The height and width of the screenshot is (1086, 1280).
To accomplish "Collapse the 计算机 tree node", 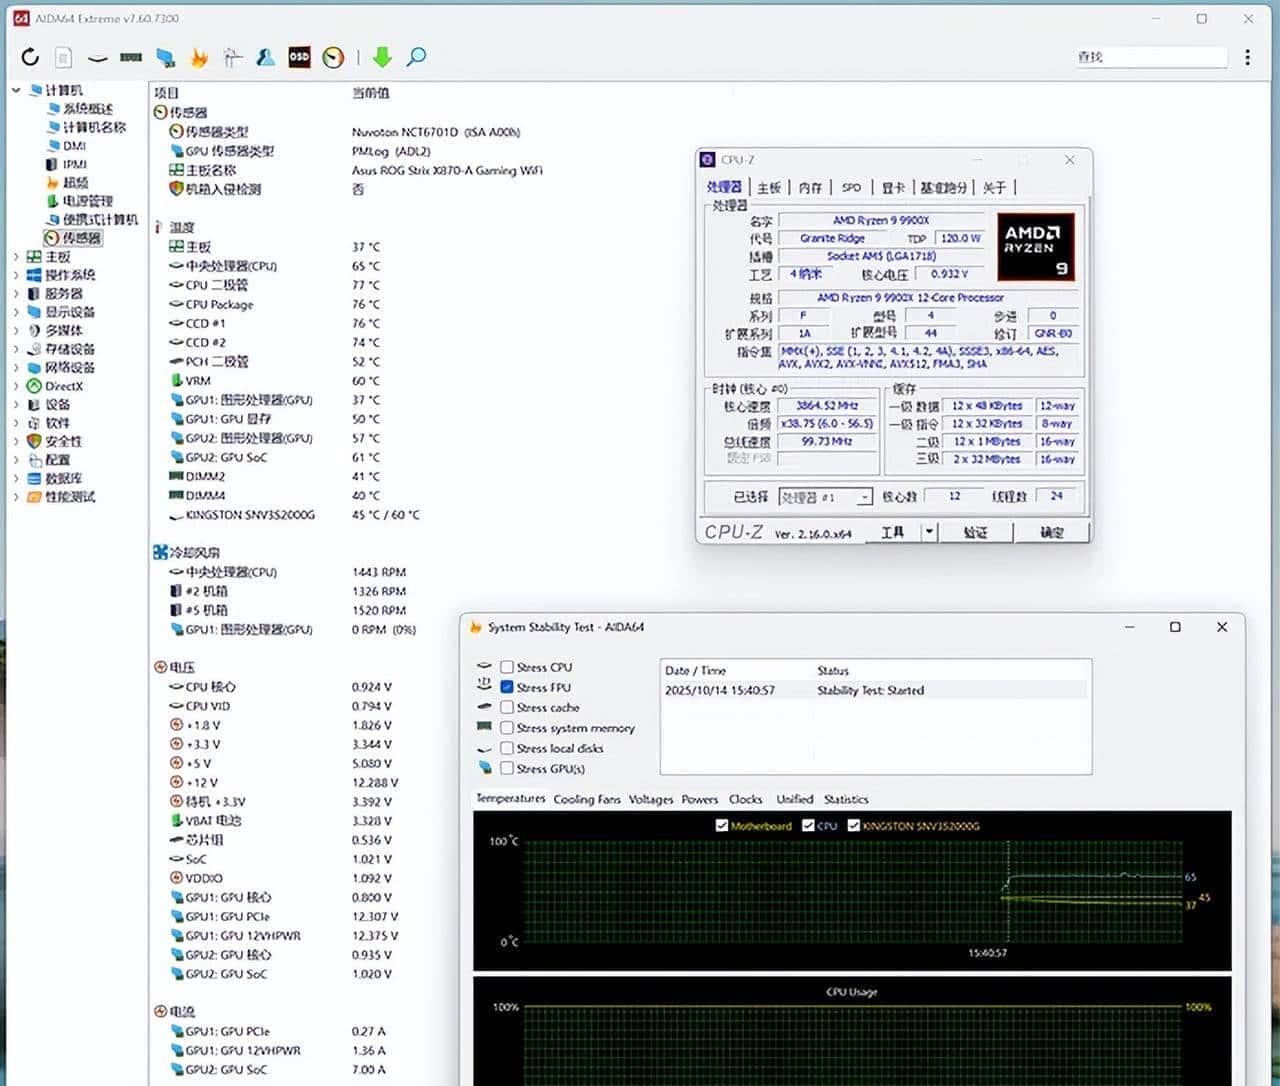I will coord(16,90).
